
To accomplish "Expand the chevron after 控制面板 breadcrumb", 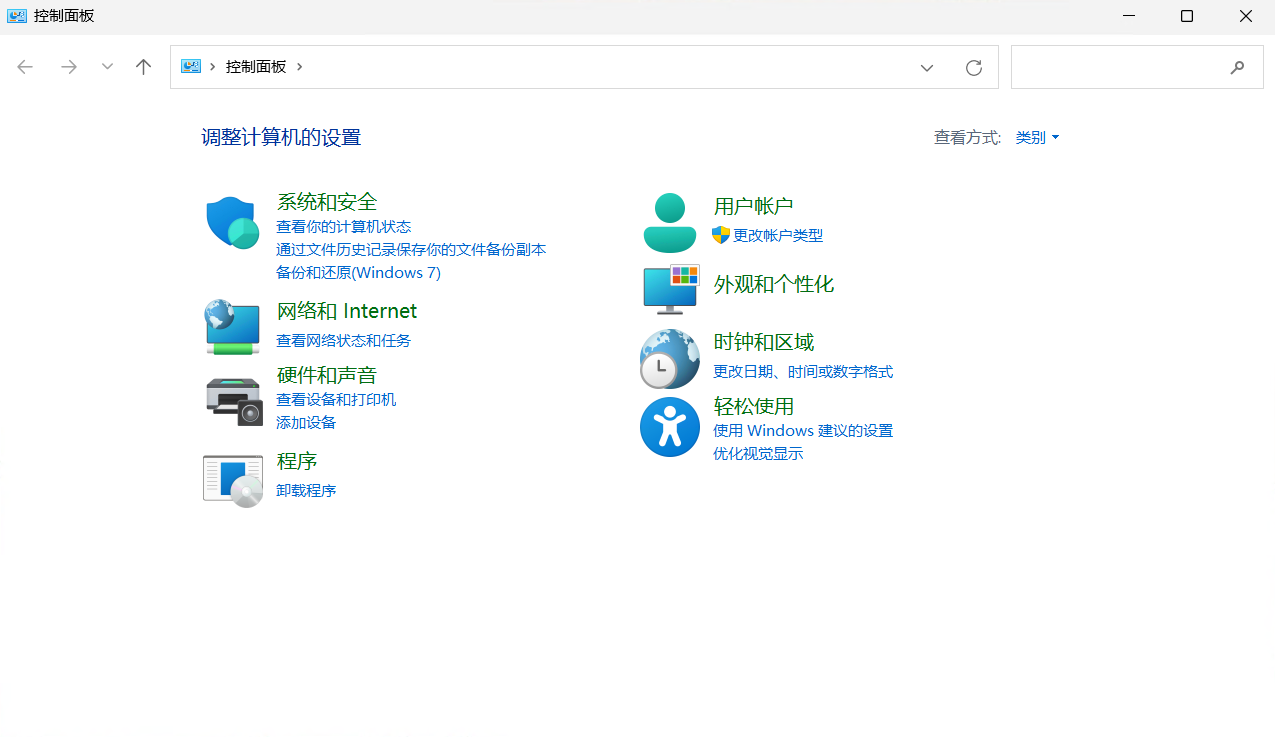I will pyautogui.click(x=299, y=67).
